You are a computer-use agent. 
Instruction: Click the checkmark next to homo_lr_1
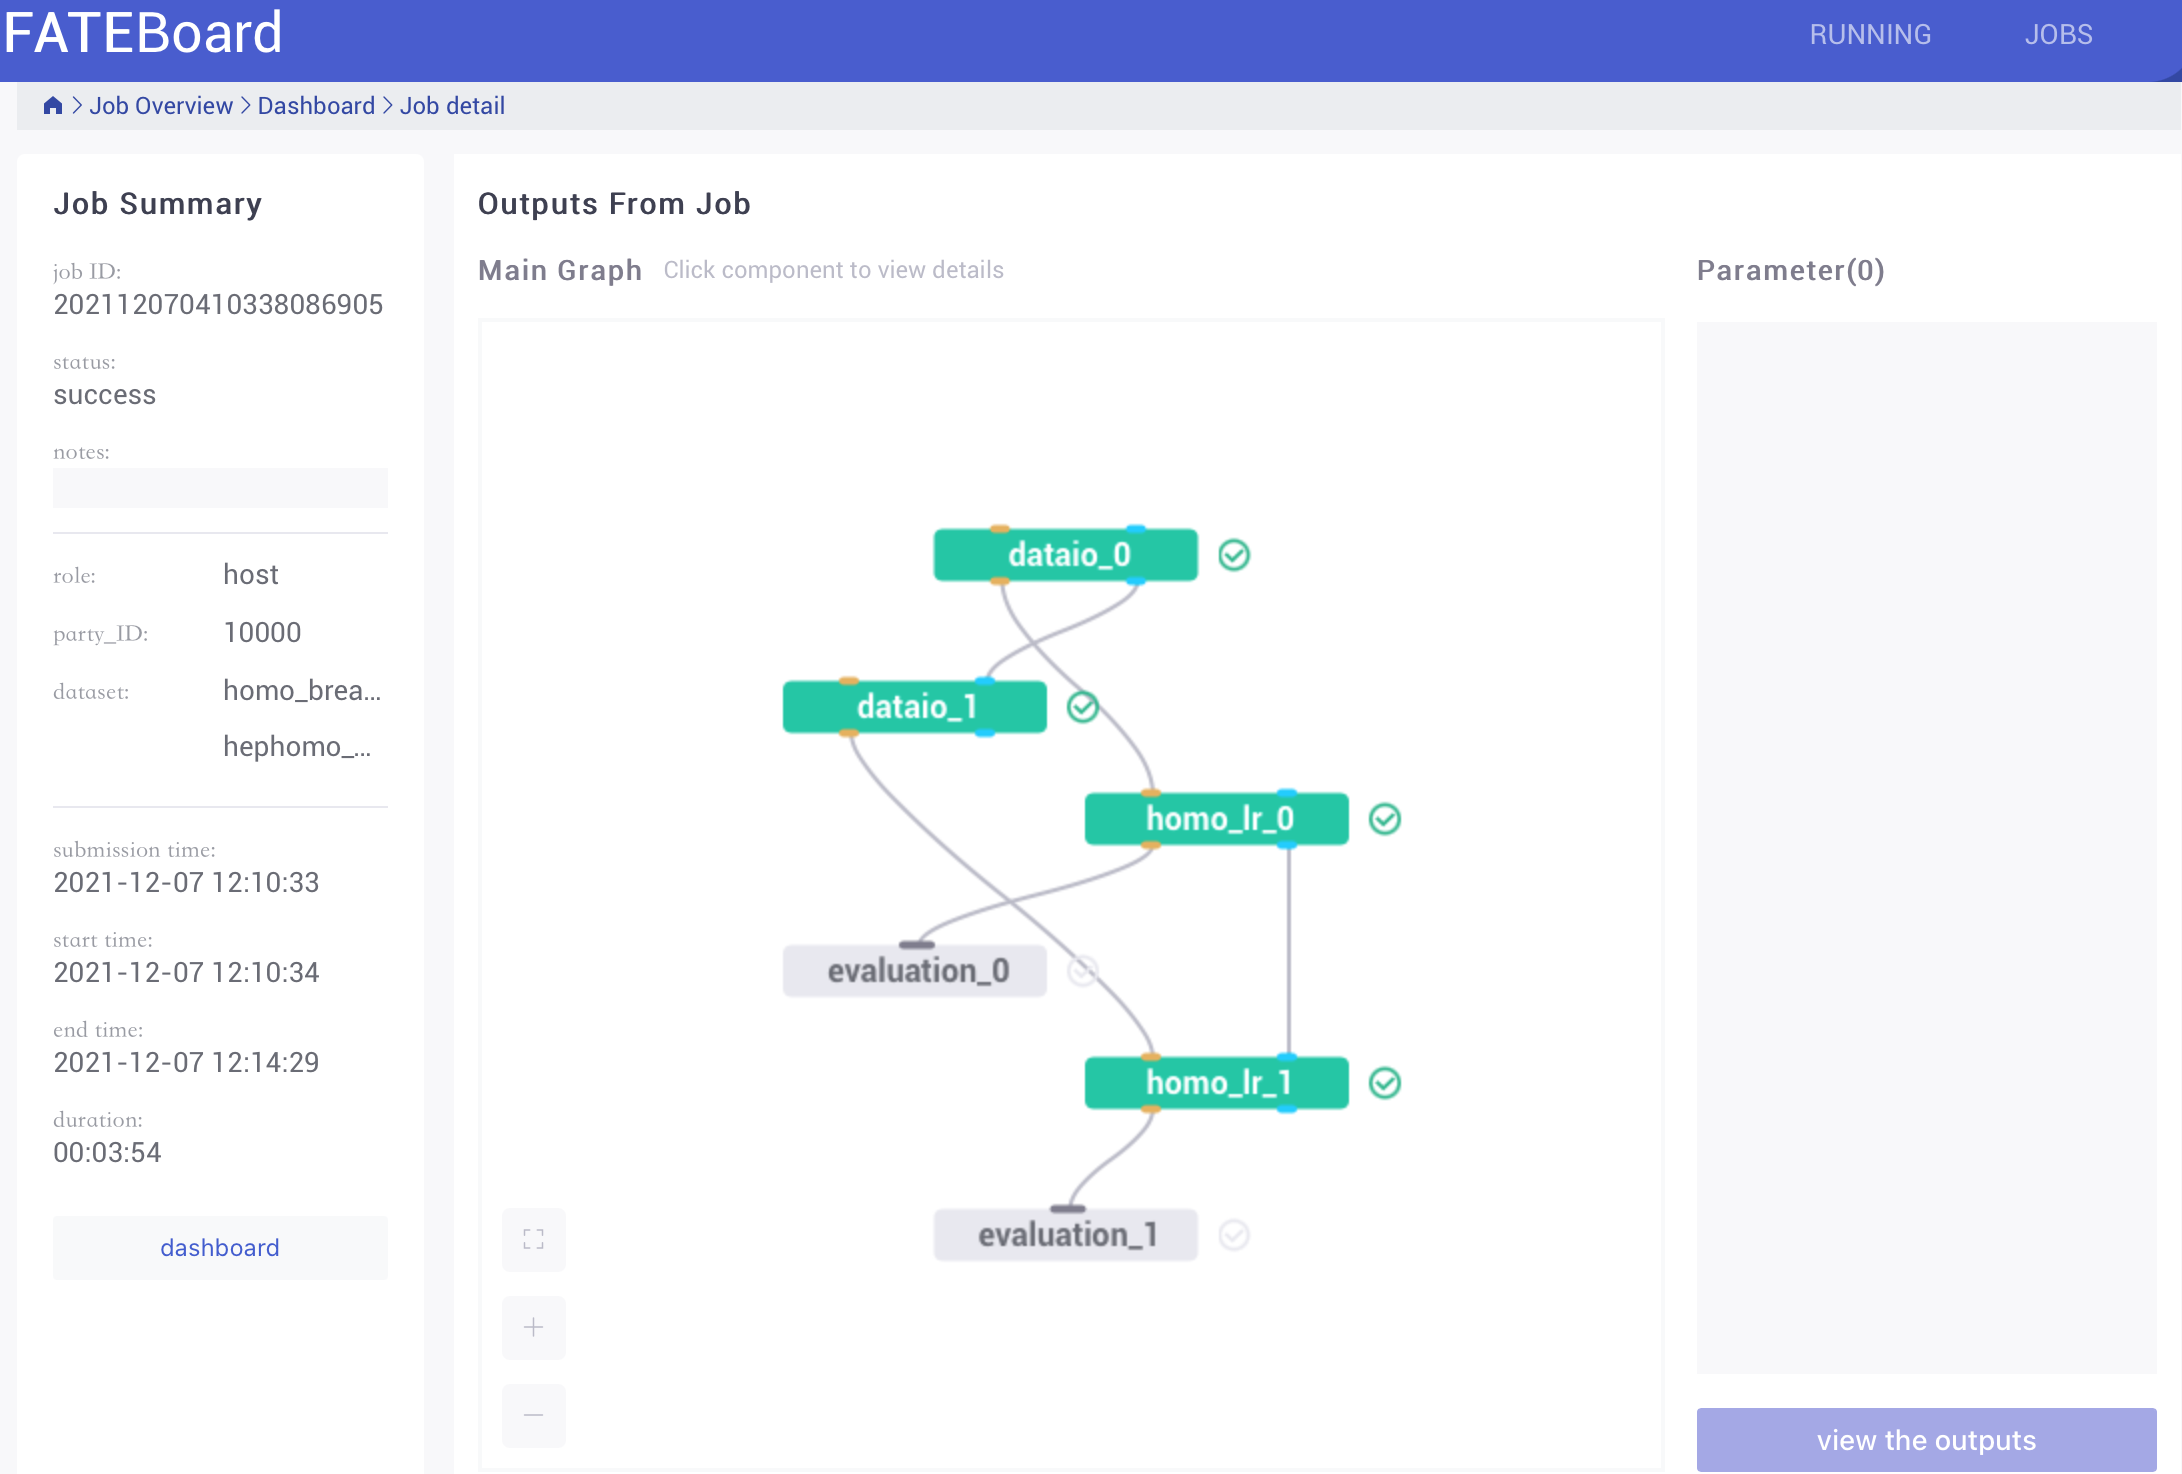tap(1384, 1083)
